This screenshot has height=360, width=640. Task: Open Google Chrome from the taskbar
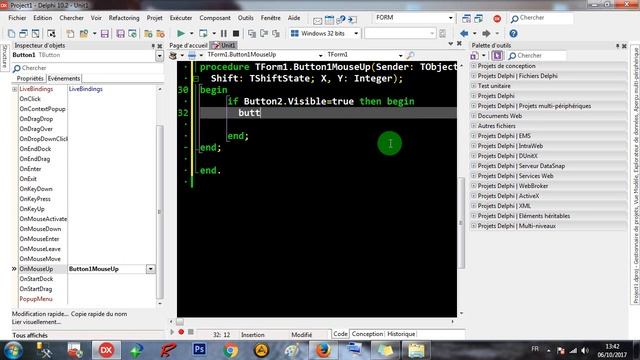[x=230, y=350]
